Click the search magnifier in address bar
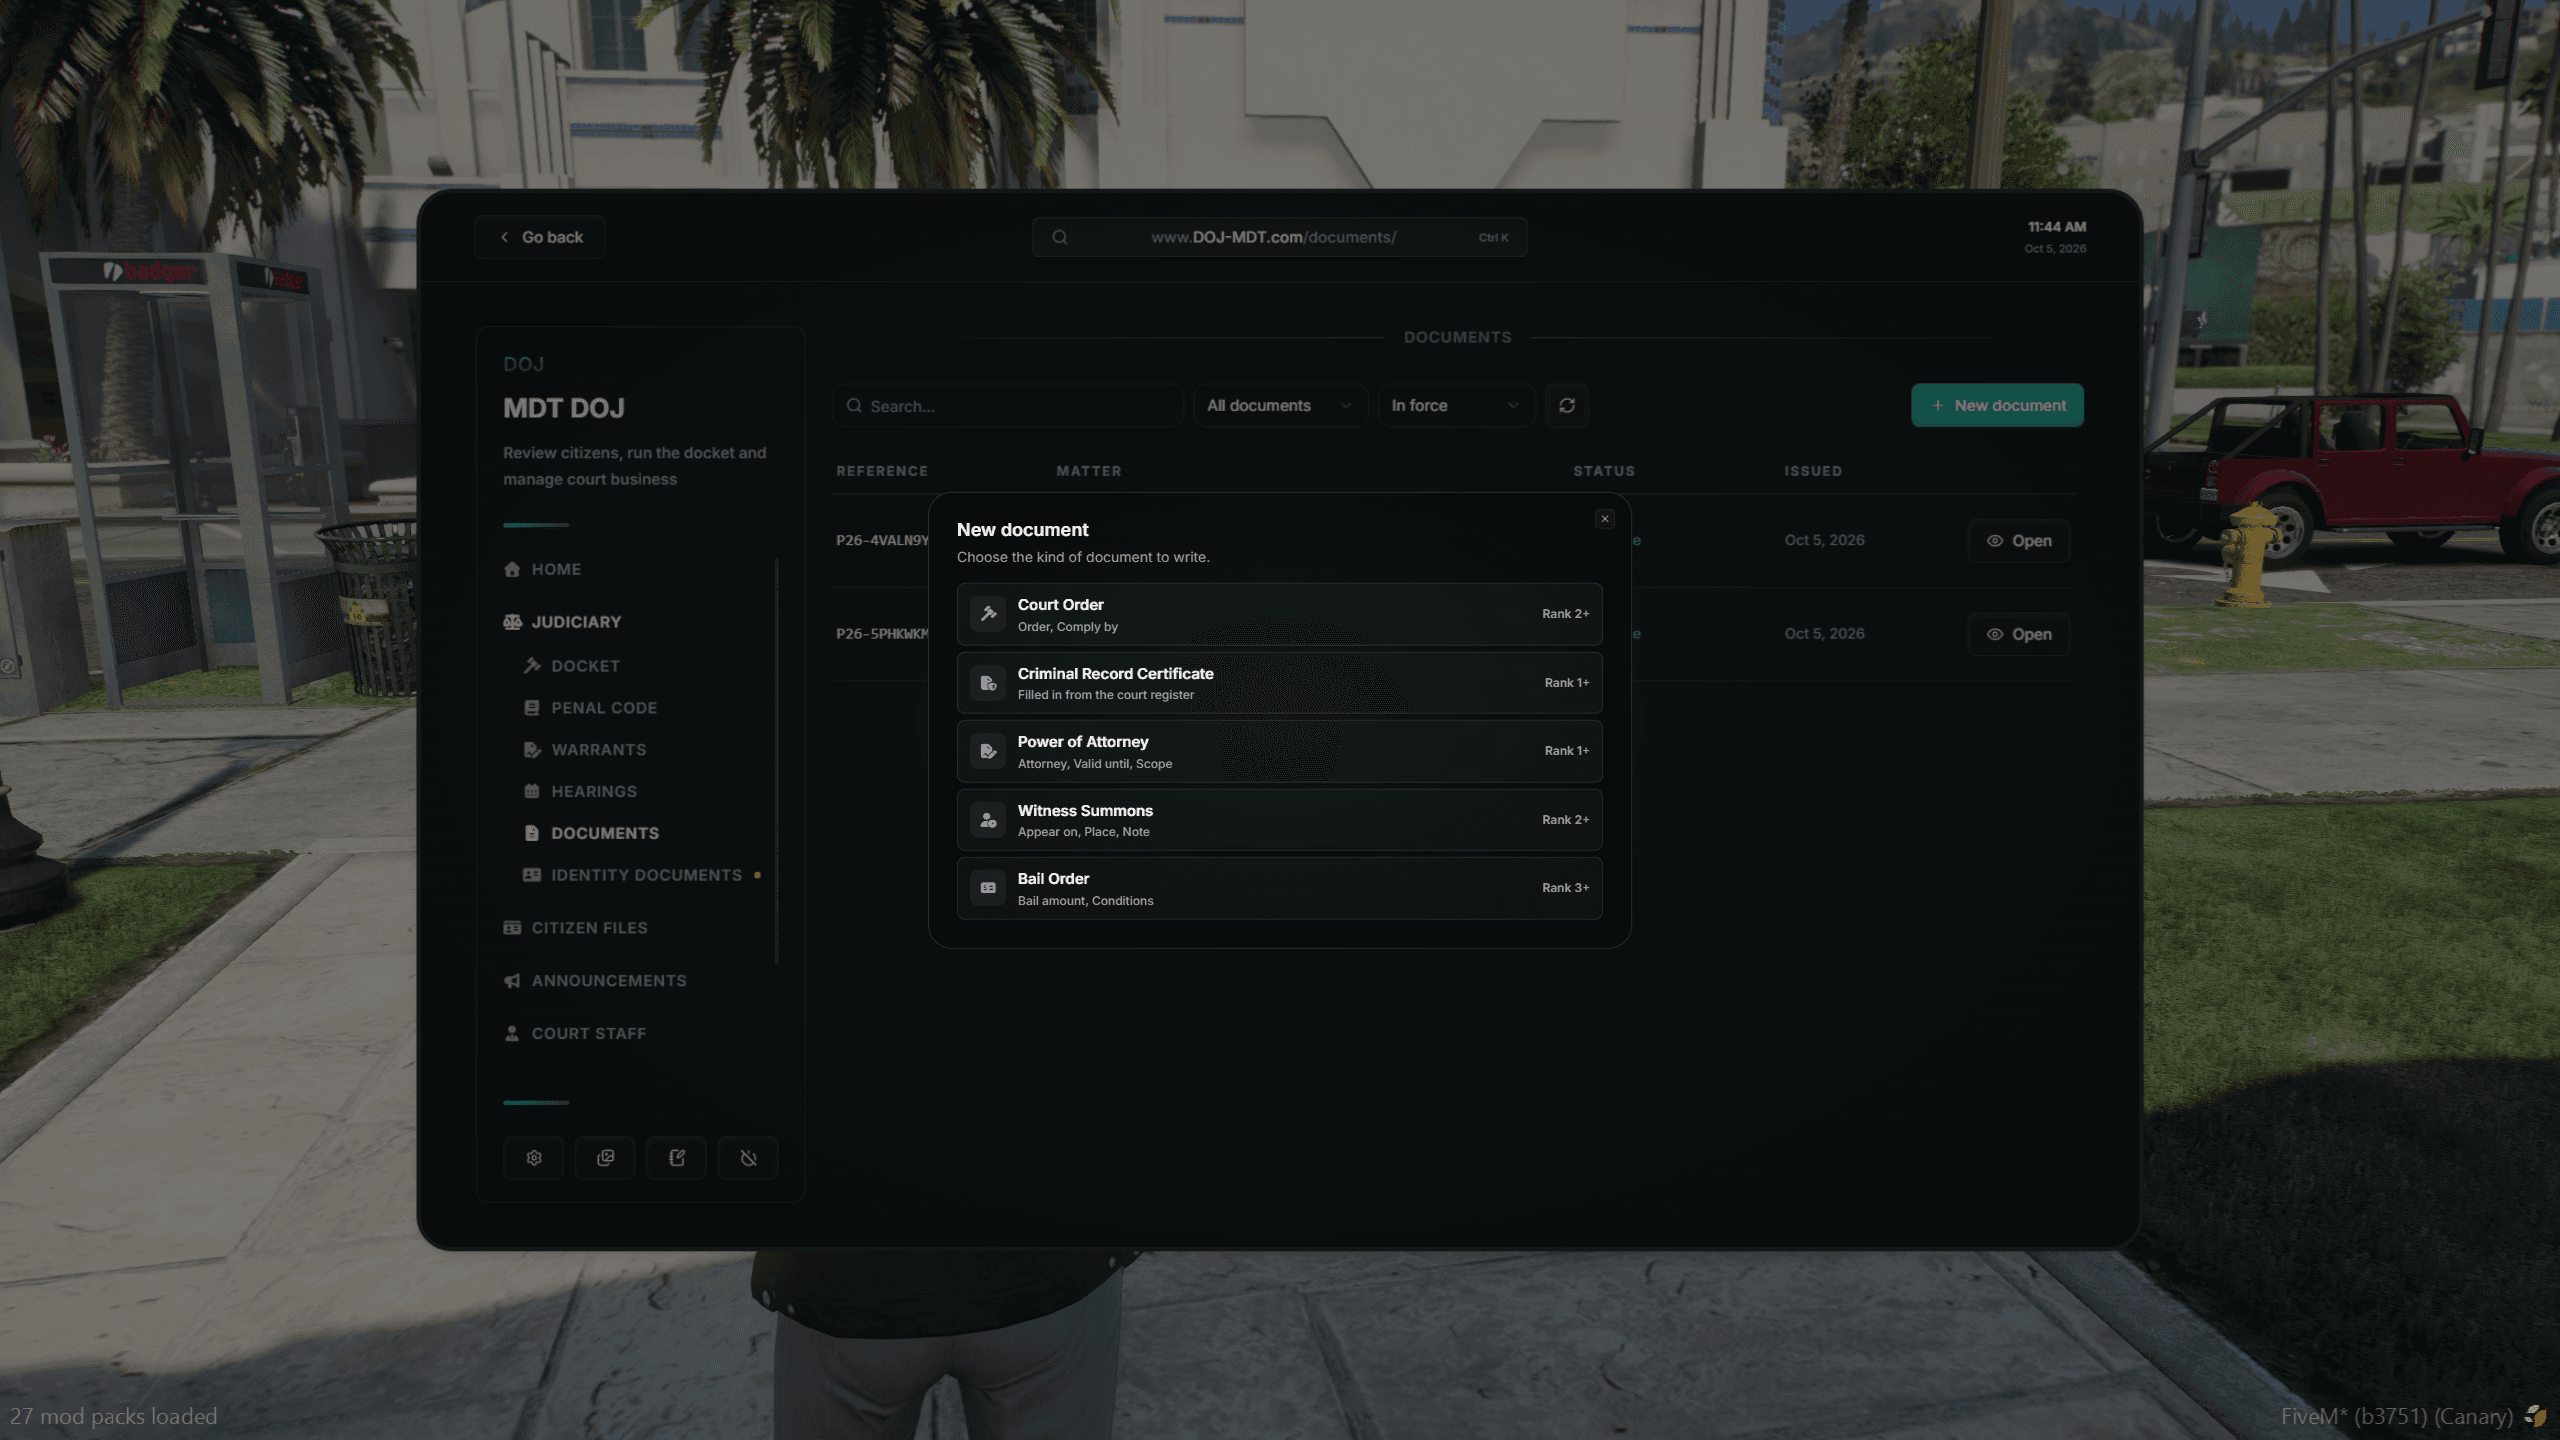The width and height of the screenshot is (2560, 1440). (x=1060, y=237)
